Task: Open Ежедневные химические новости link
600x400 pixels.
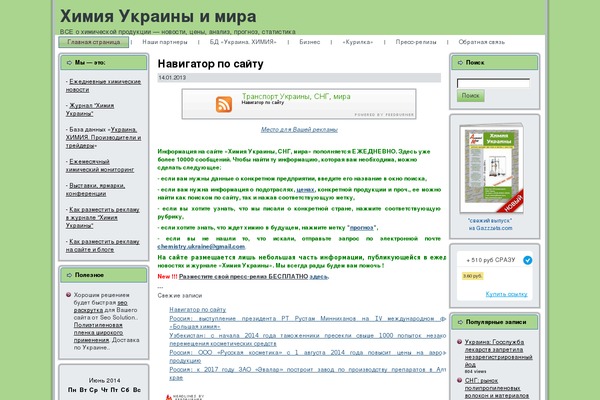Action: (x=103, y=86)
